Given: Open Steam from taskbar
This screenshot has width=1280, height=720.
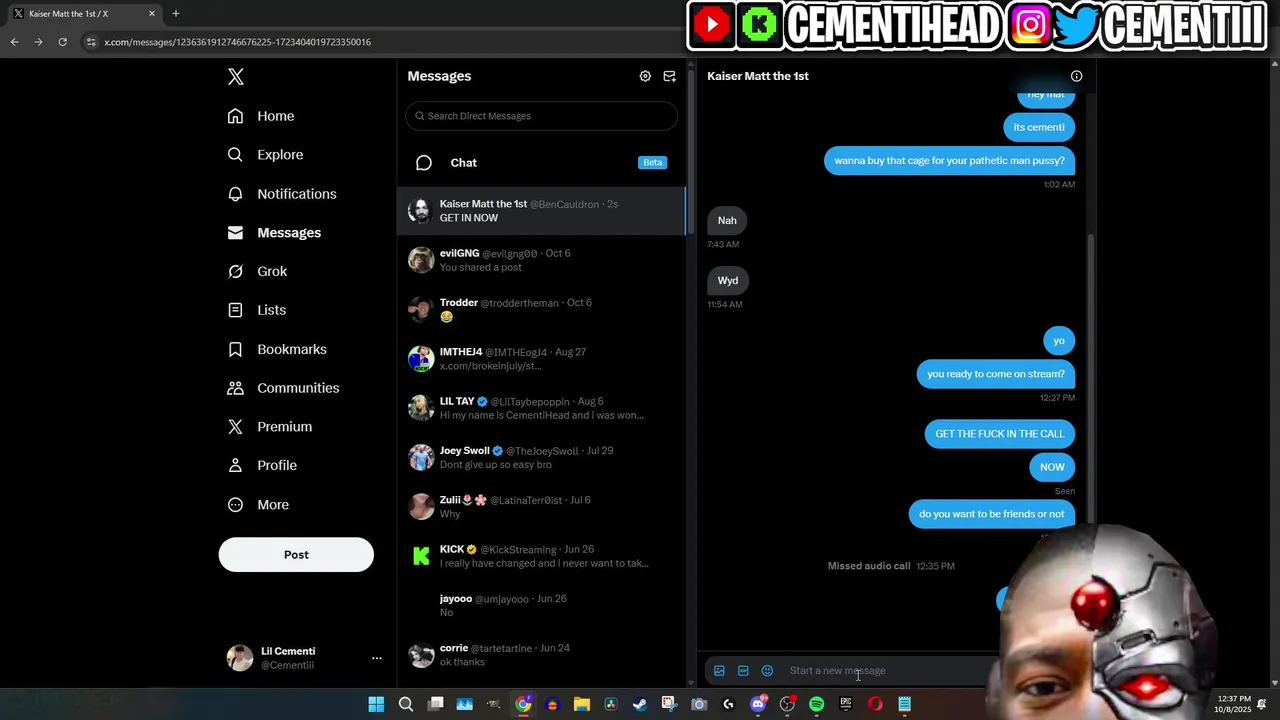Looking at the screenshot, I should pyautogui.click(x=640, y=705).
